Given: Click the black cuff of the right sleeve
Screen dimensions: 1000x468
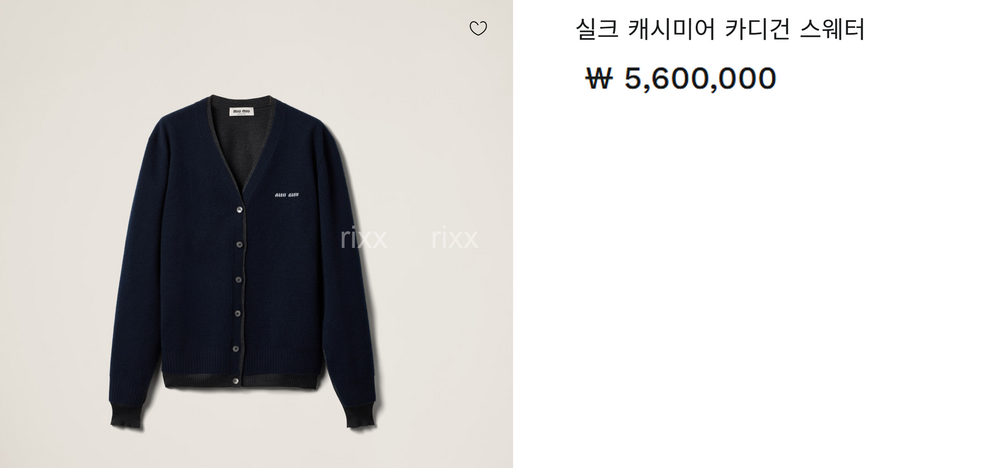Looking at the screenshot, I should click(362, 417).
